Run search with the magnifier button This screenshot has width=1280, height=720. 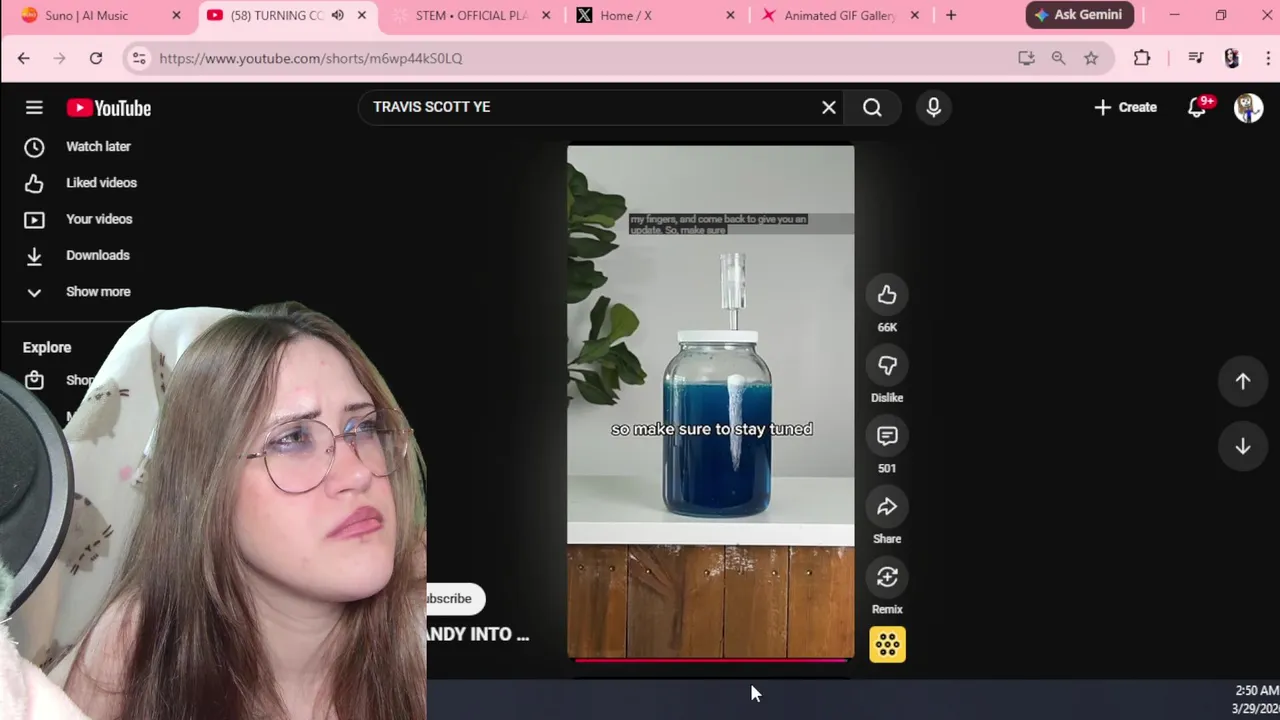click(x=872, y=107)
